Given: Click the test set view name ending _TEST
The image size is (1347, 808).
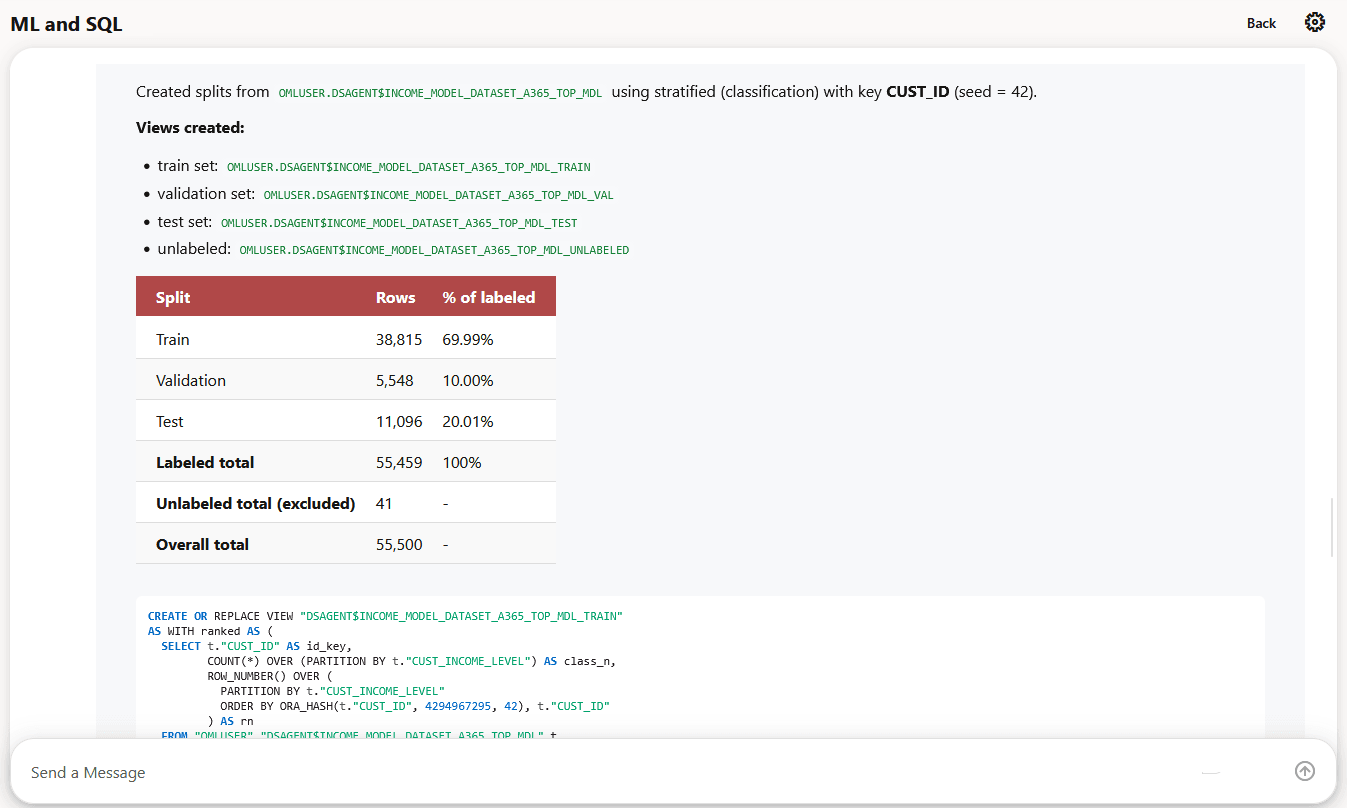Looking at the screenshot, I should 399,223.
